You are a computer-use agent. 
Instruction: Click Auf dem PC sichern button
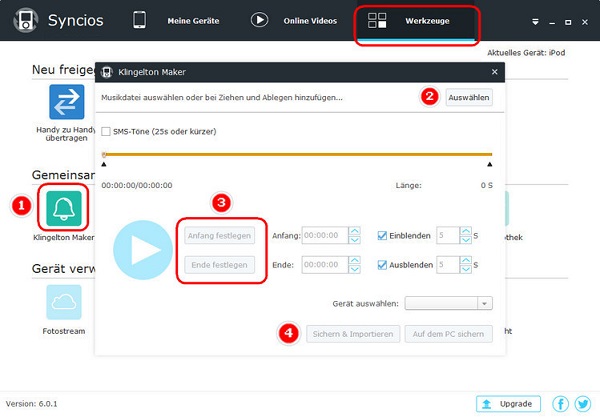point(448,334)
